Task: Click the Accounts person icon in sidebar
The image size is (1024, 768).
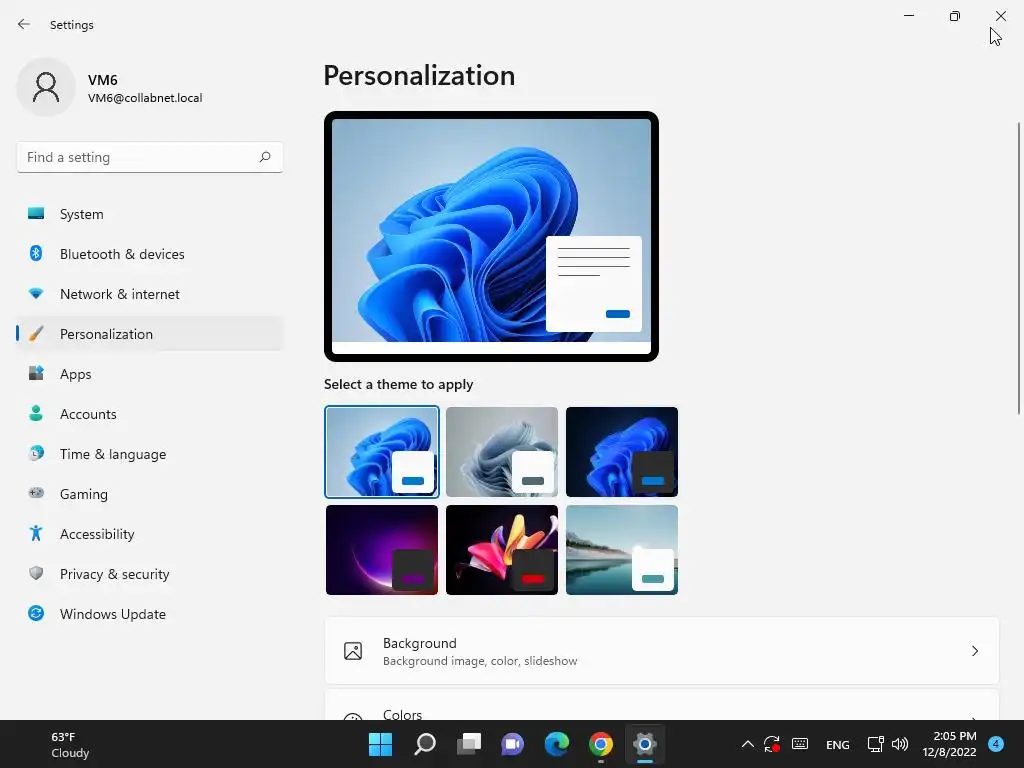Action: pyautogui.click(x=36, y=413)
